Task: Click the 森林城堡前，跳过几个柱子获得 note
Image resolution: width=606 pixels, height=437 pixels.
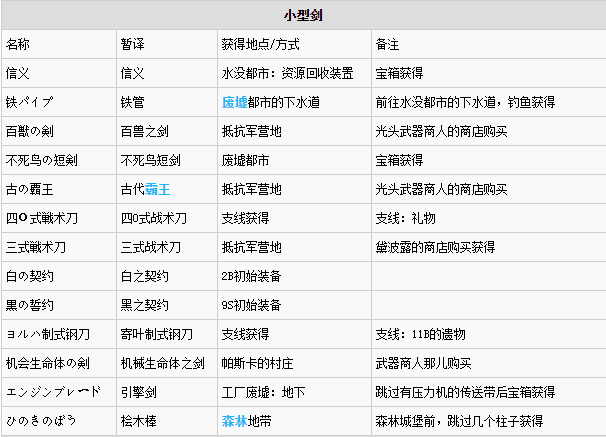Action: pos(459,421)
